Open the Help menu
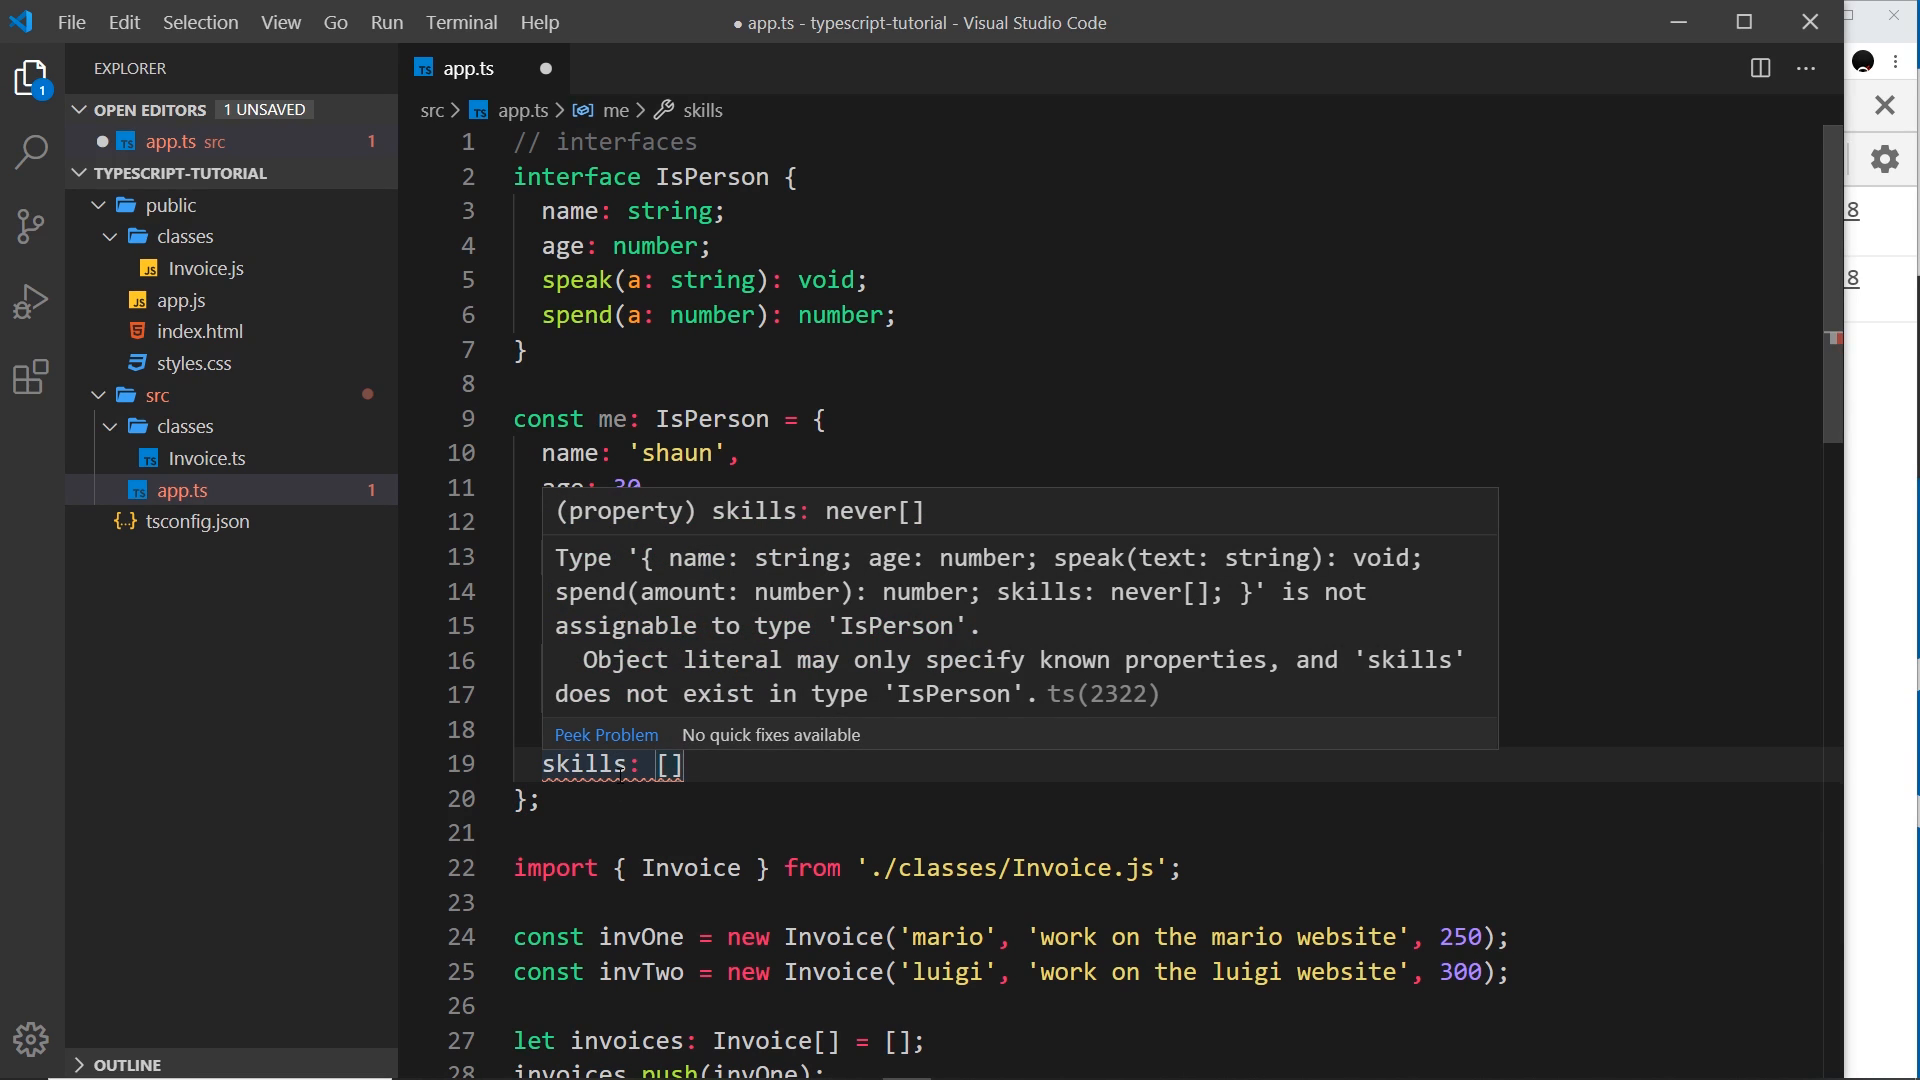Screen dimensions: 1920x1080 pos(540,22)
